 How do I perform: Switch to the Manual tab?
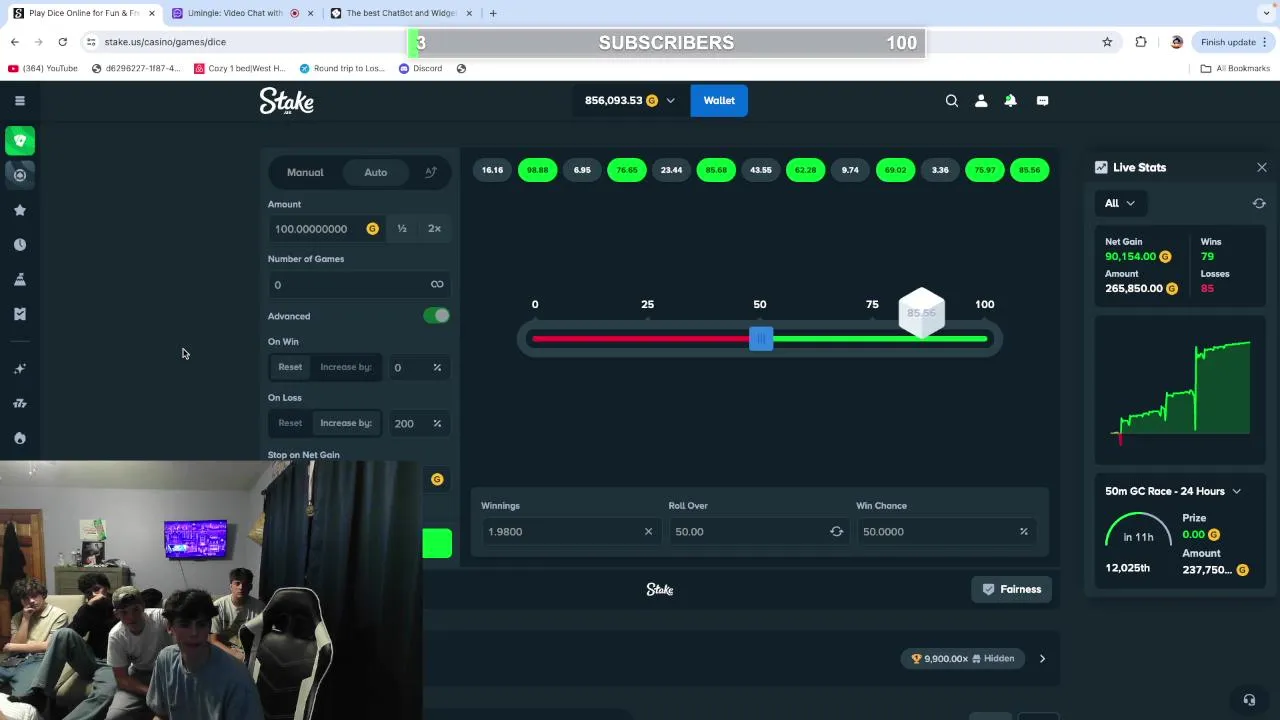click(305, 172)
